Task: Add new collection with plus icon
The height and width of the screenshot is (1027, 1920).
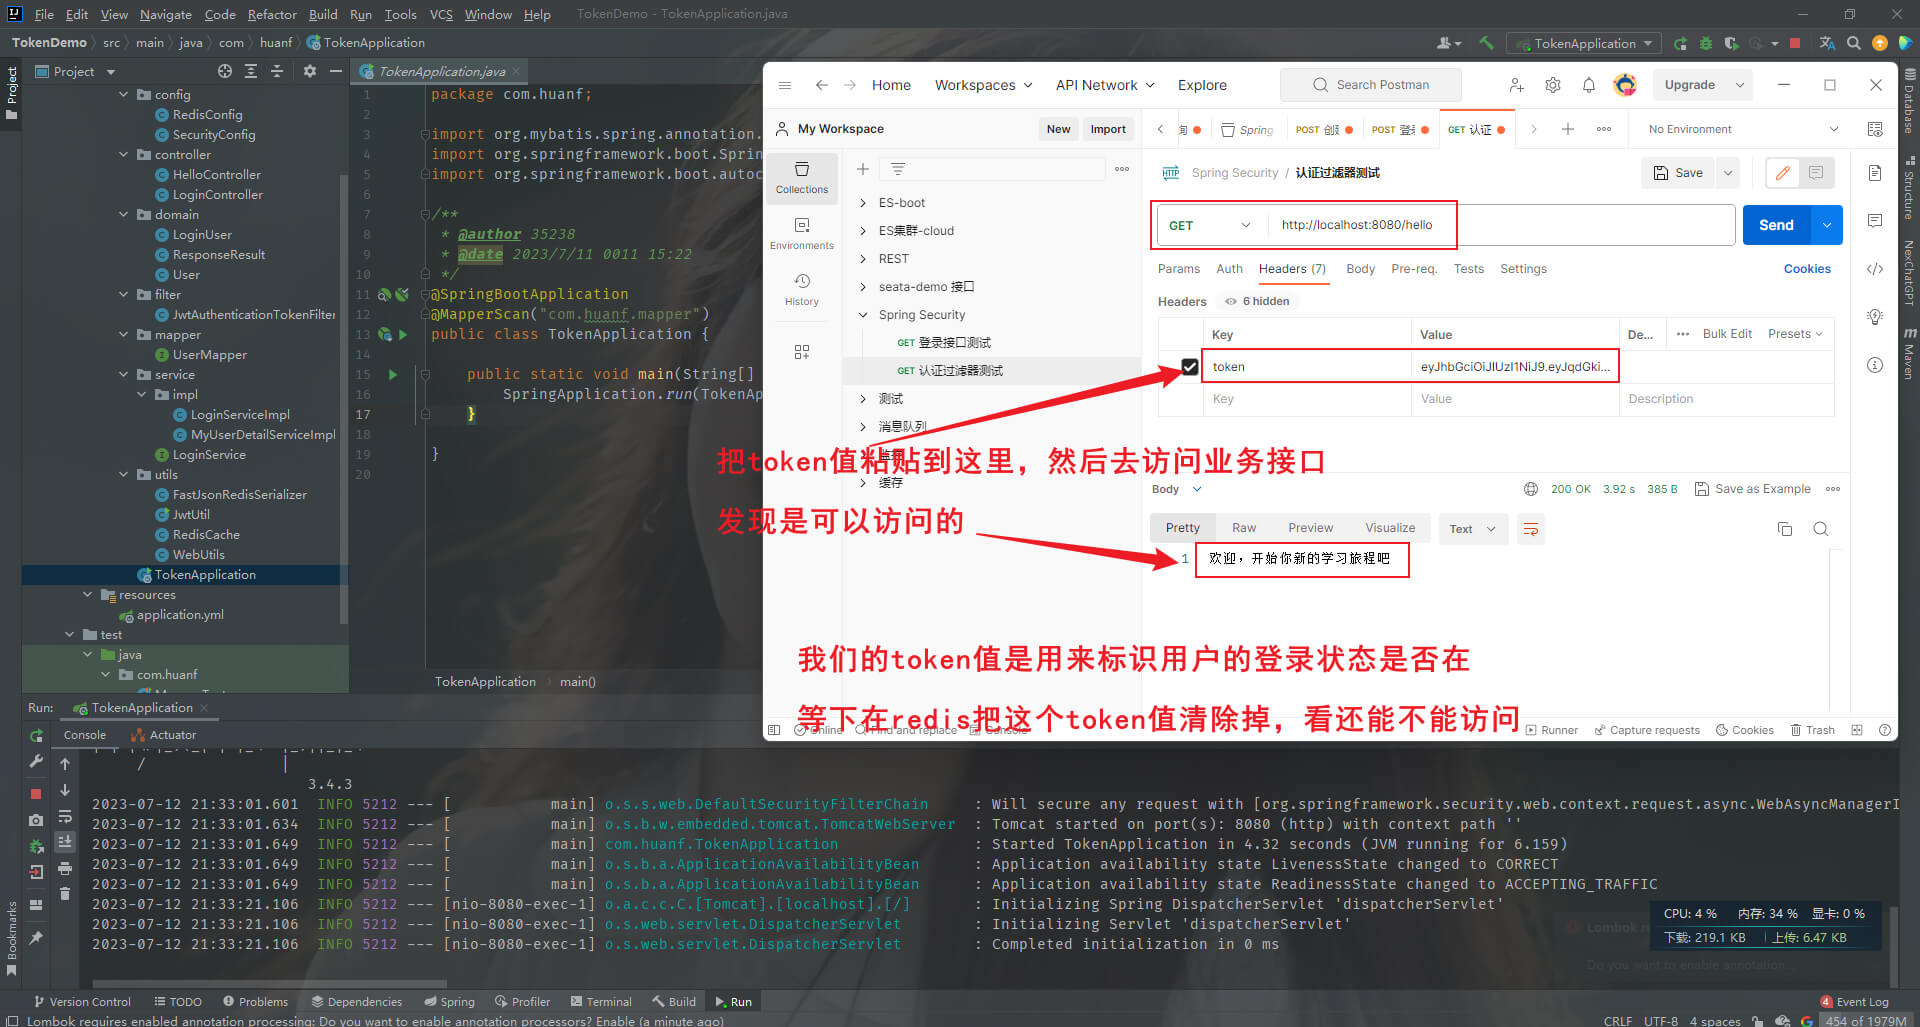Action: pyautogui.click(x=862, y=169)
